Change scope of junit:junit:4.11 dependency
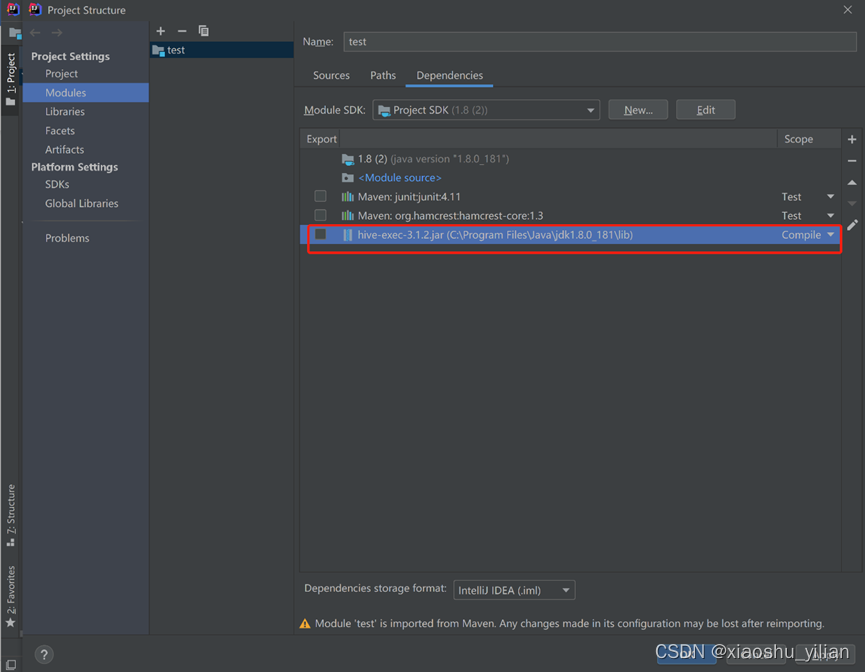The width and height of the screenshot is (865, 672). [x=808, y=196]
